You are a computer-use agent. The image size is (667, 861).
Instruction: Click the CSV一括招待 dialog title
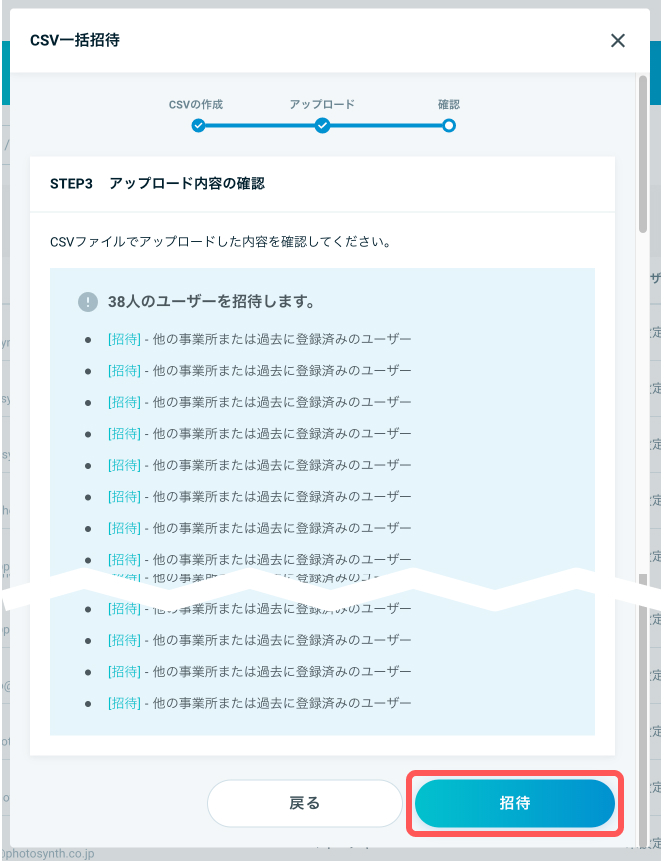pos(75,40)
